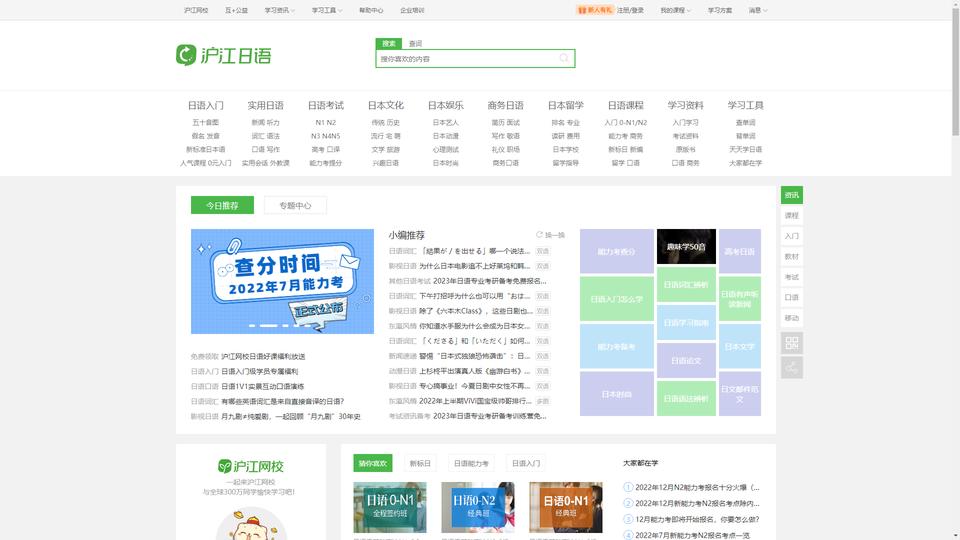Open 学习工具 navigation heading
Image resolution: width=960 pixels, height=540 pixels.
[x=746, y=105]
